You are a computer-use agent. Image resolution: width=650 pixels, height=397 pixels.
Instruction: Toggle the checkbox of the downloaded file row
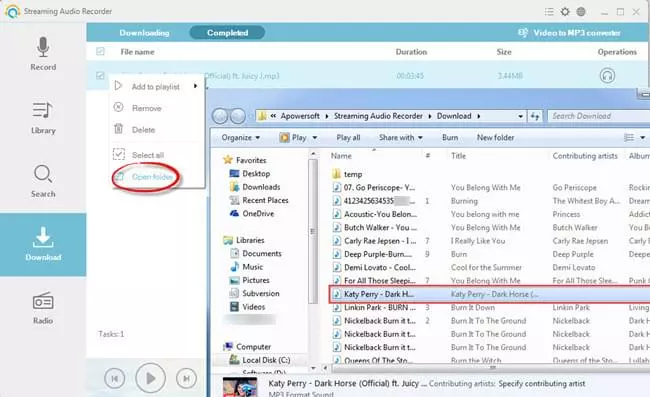[x=100, y=75]
